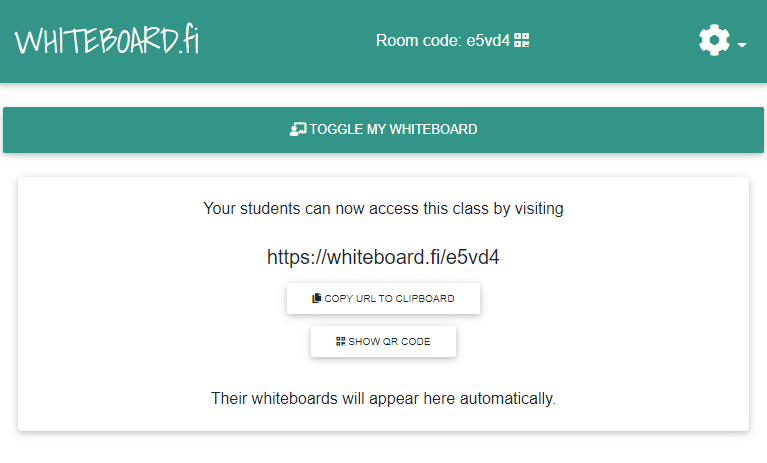This screenshot has height=463, width=767.
Task: Click the COPY URL TO CLIPBOARD button
Action: coord(384,298)
